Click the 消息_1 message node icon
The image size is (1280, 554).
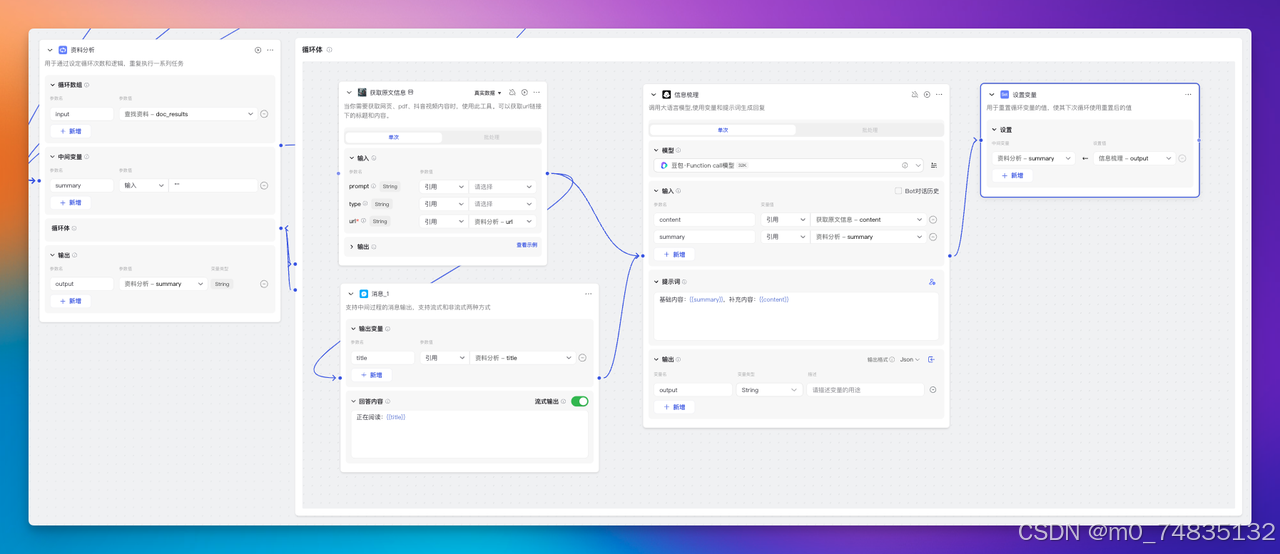tap(364, 293)
